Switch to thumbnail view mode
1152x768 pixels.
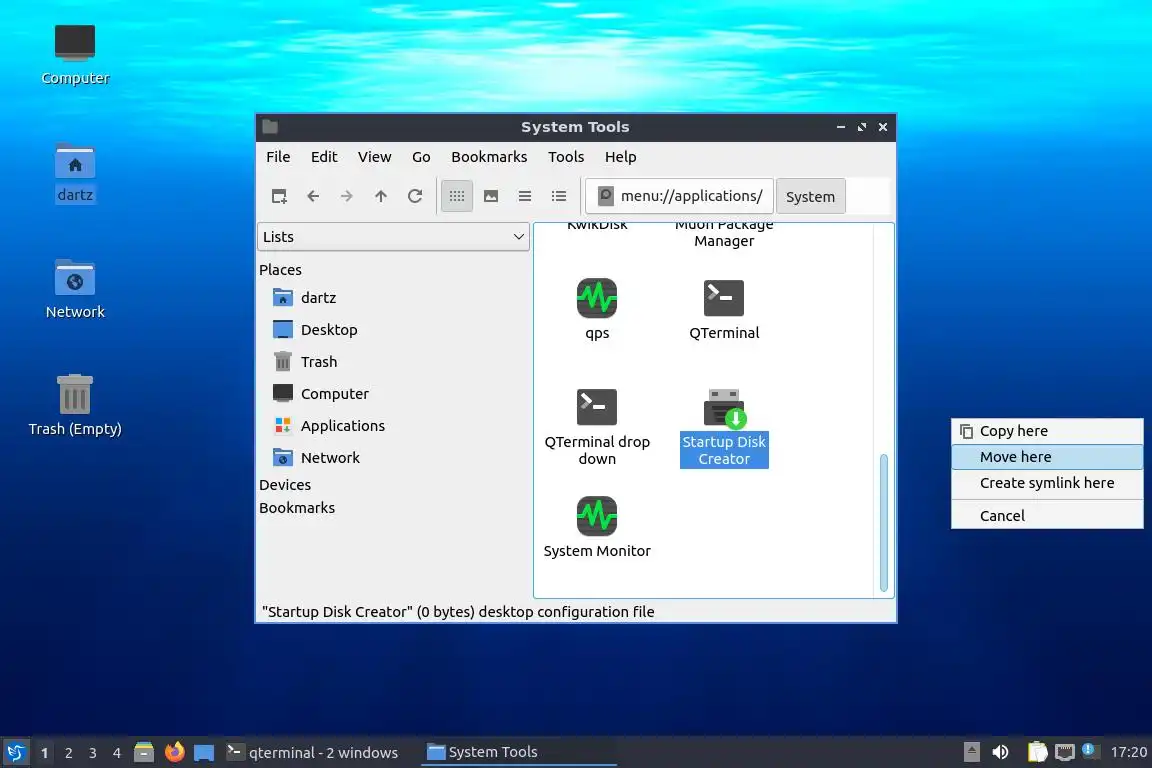click(491, 196)
